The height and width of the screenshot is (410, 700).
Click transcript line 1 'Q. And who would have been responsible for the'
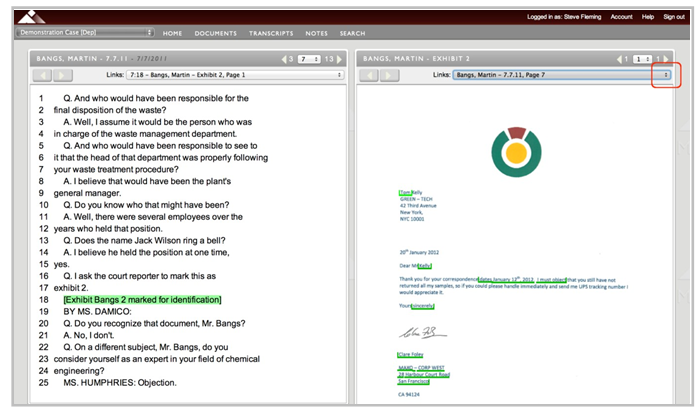point(156,98)
